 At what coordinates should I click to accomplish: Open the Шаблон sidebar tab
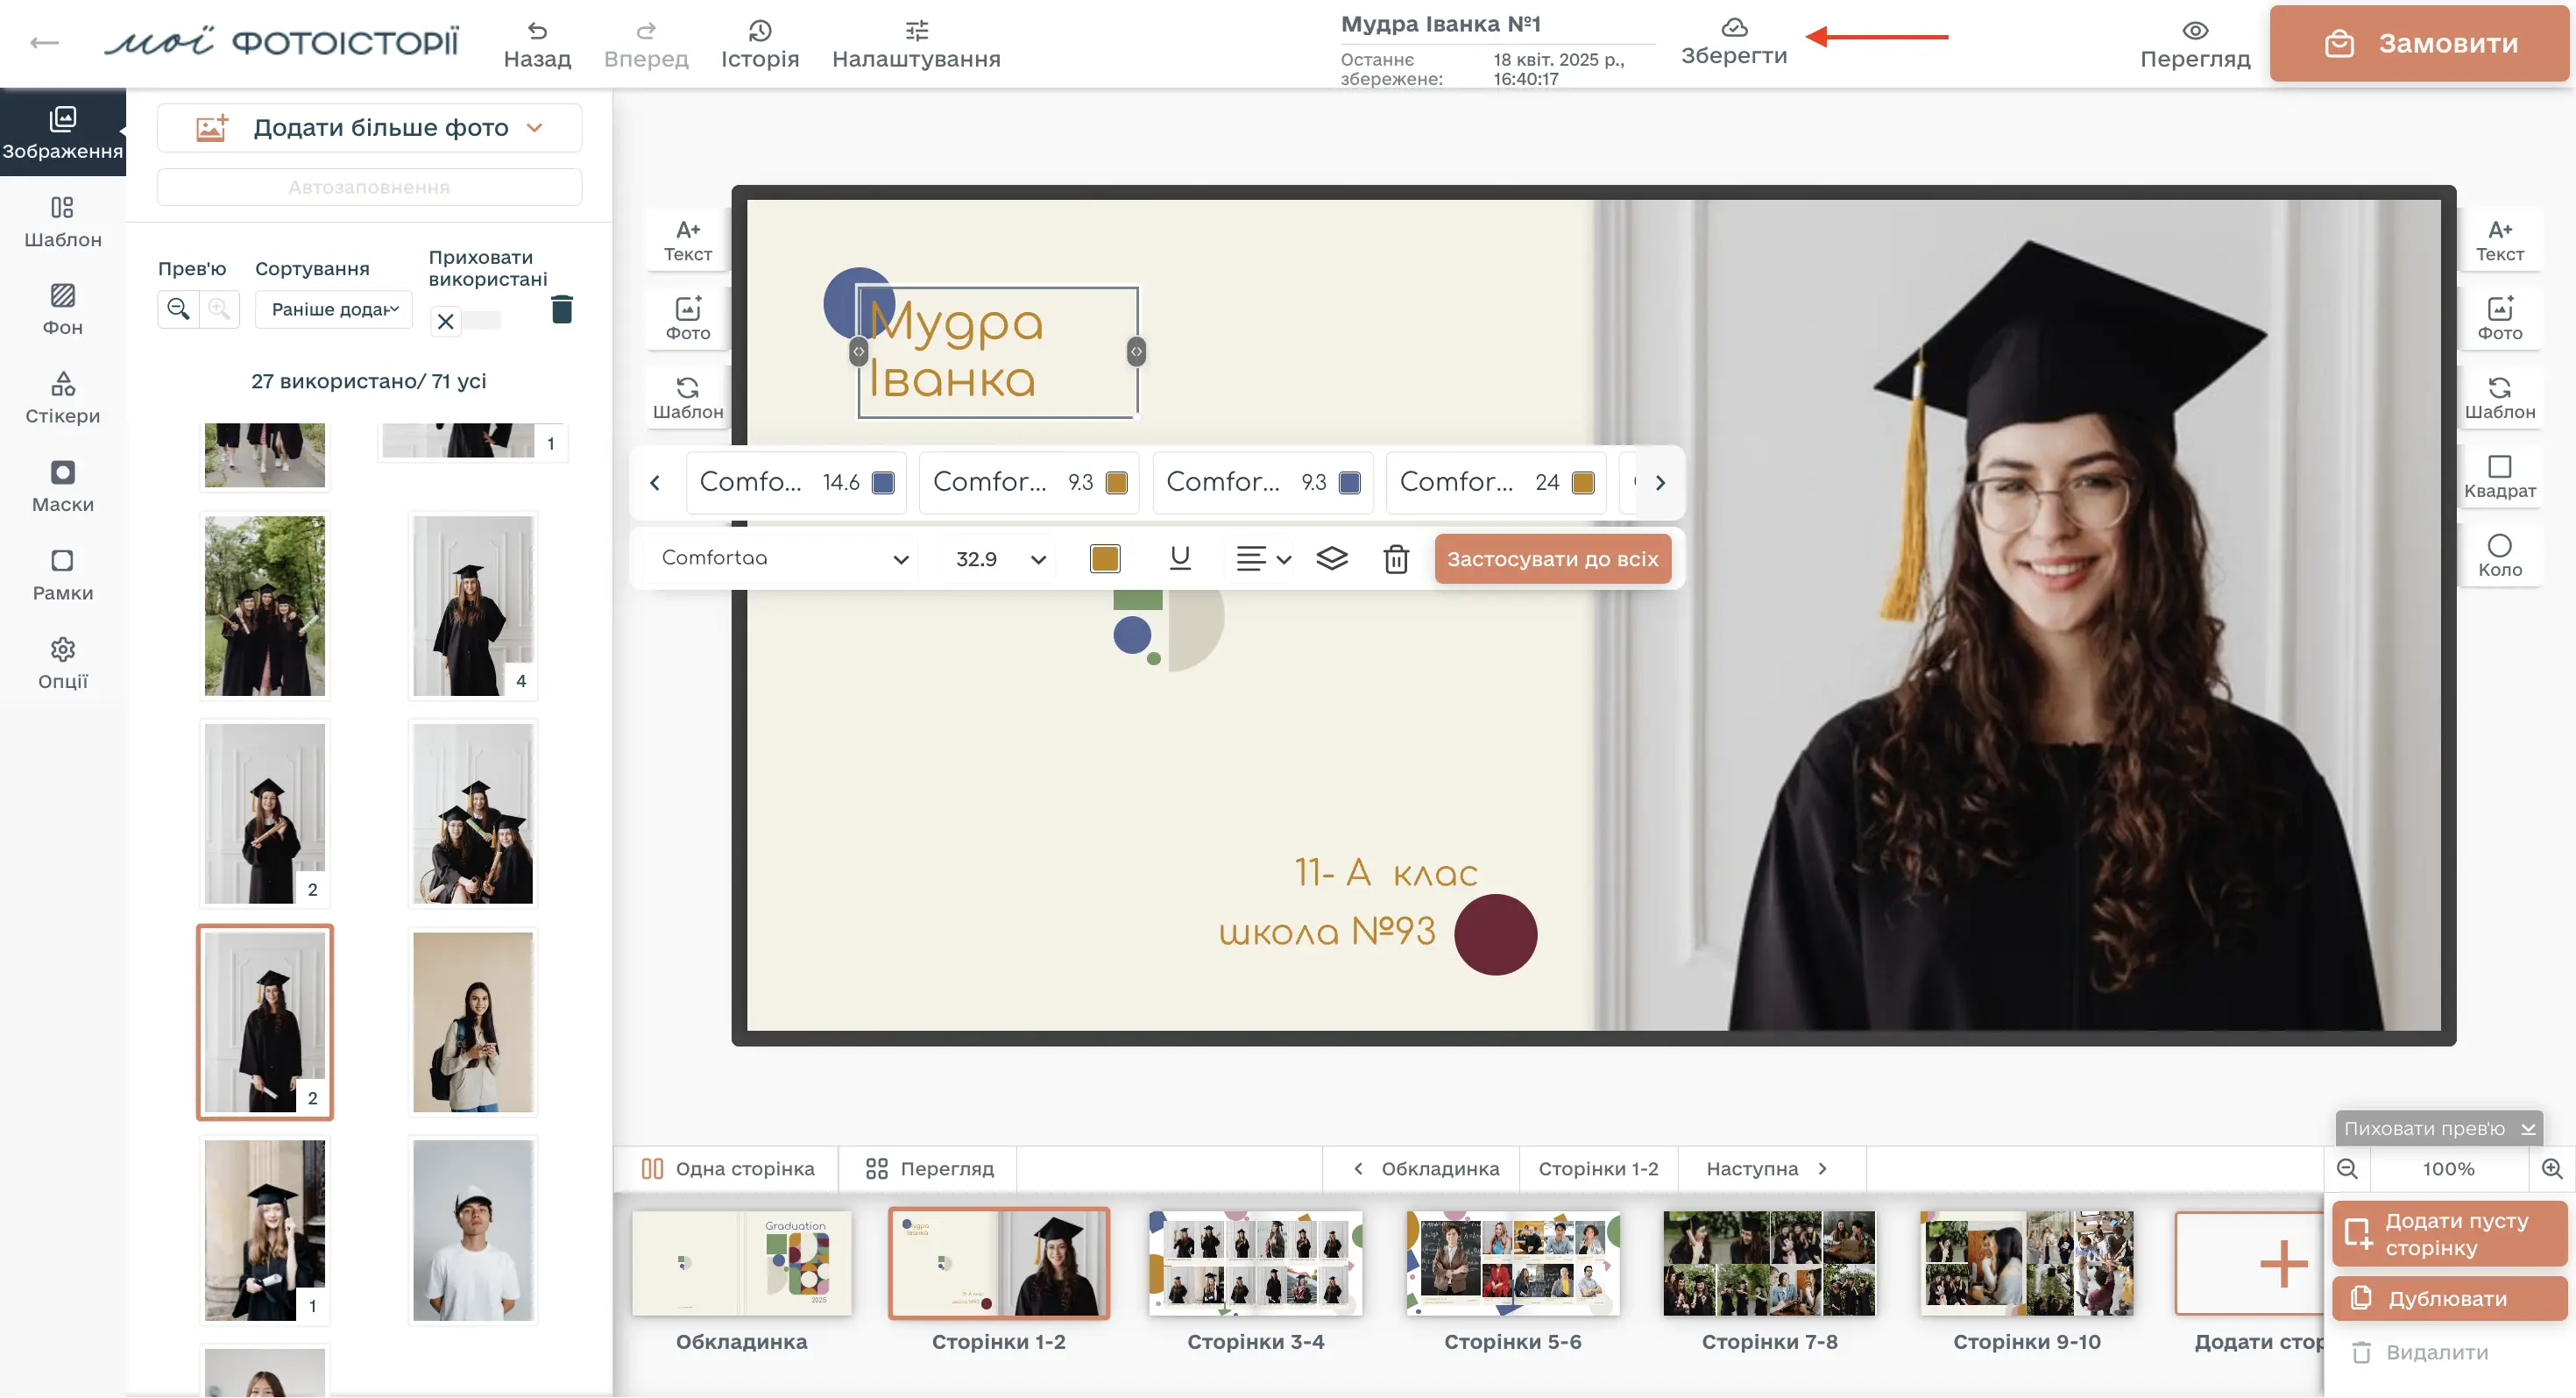(x=63, y=222)
